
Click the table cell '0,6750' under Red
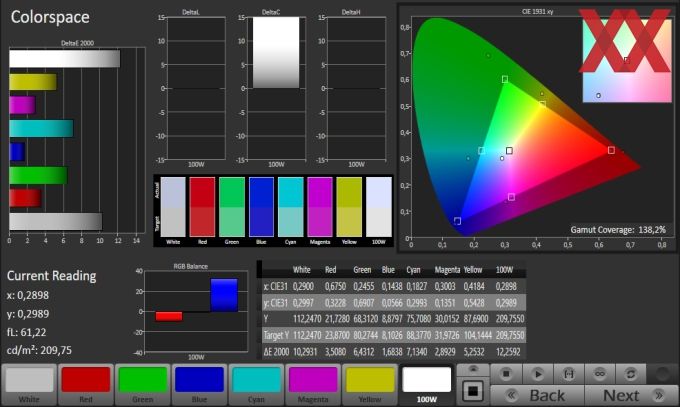(336, 286)
